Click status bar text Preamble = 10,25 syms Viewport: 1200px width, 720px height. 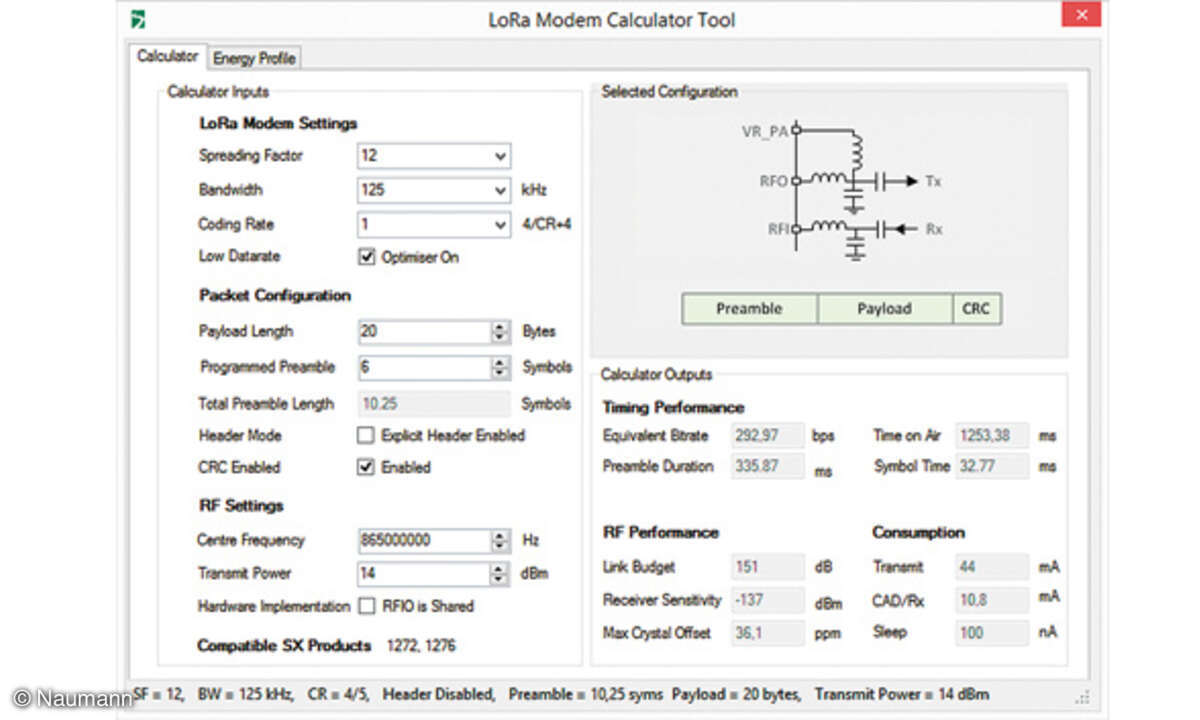(587, 694)
